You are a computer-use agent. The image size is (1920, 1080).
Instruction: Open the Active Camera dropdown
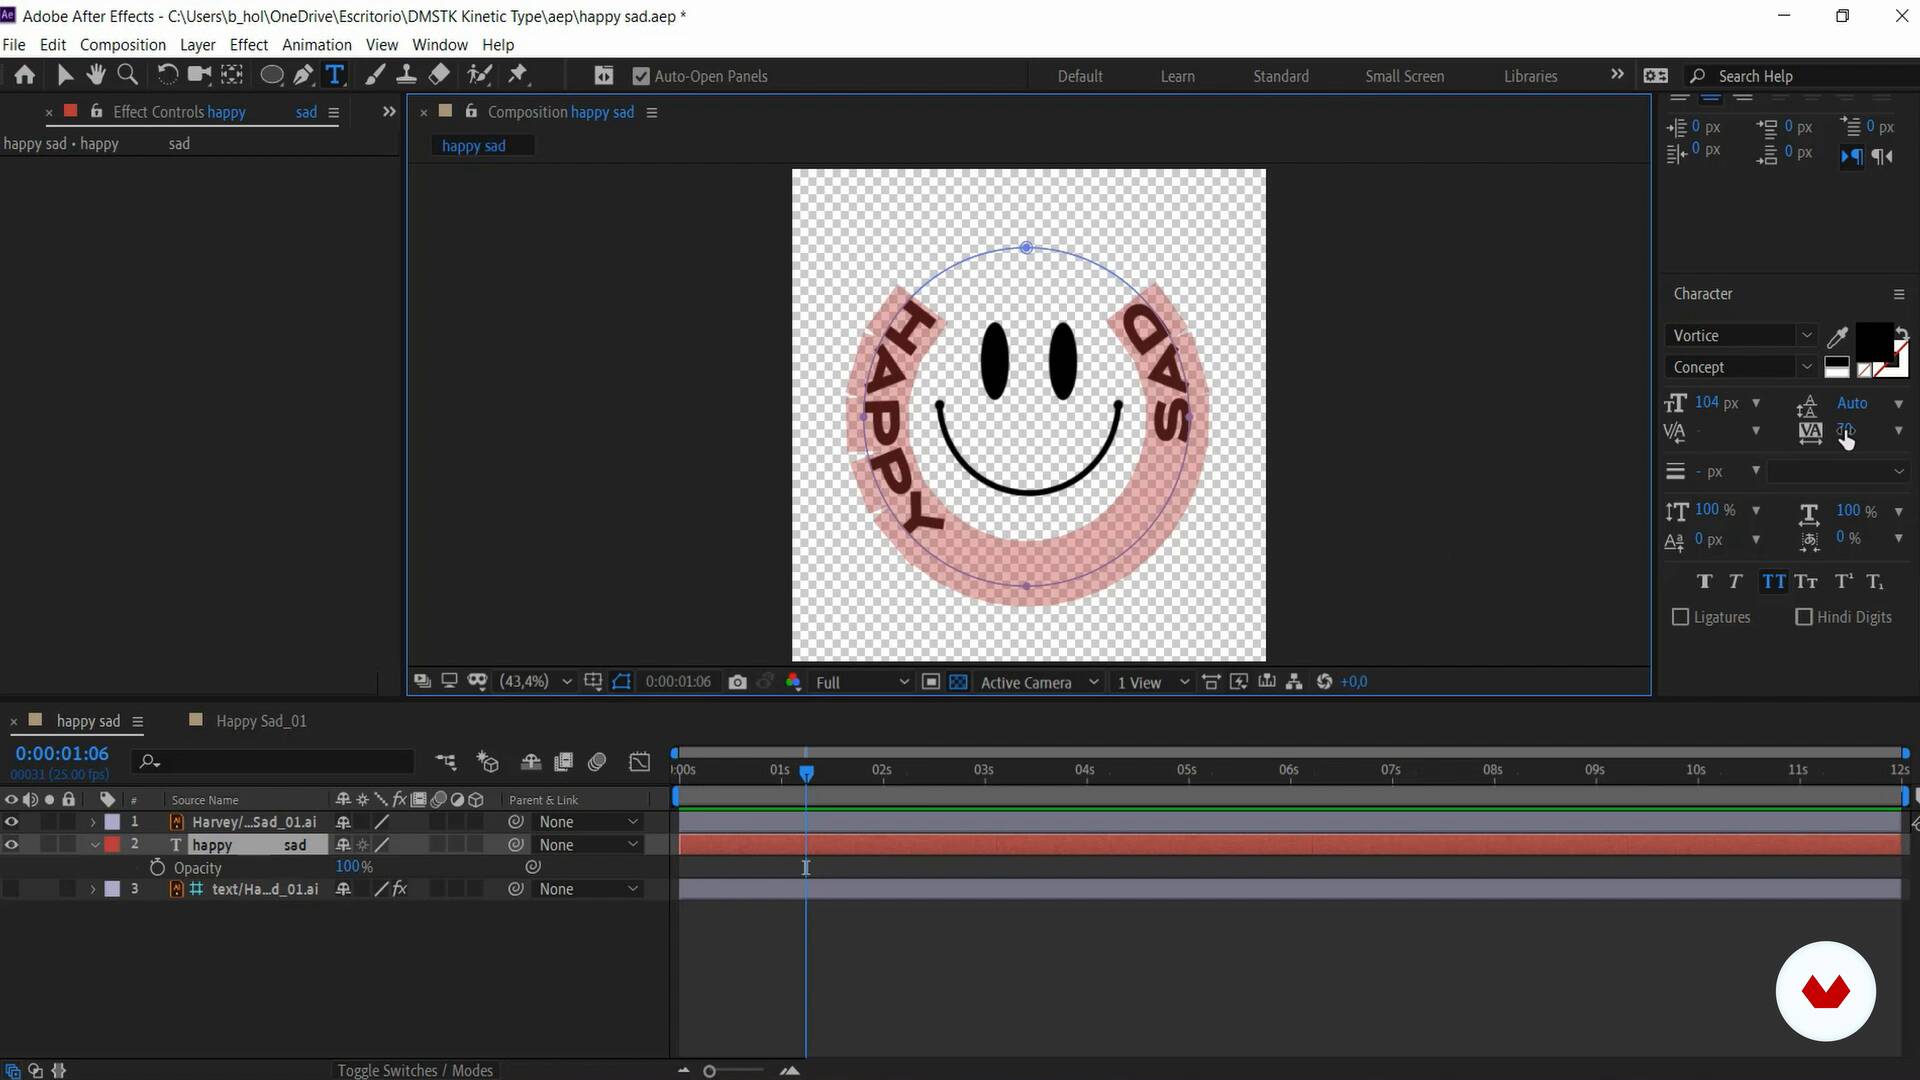point(1040,682)
